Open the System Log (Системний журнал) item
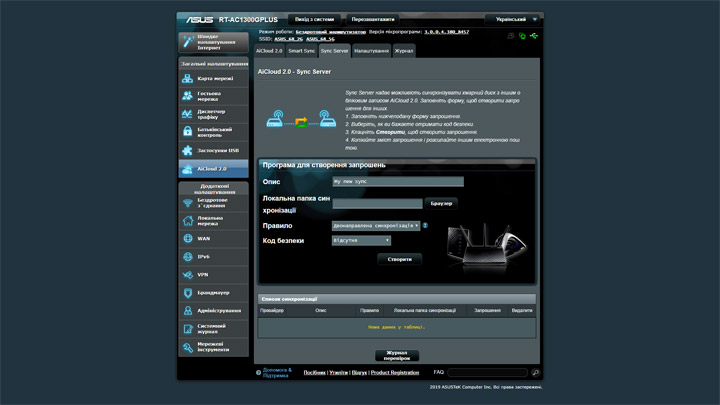Image resolution: width=720 pixels, height=405 pixels. (x=214, y=329)
